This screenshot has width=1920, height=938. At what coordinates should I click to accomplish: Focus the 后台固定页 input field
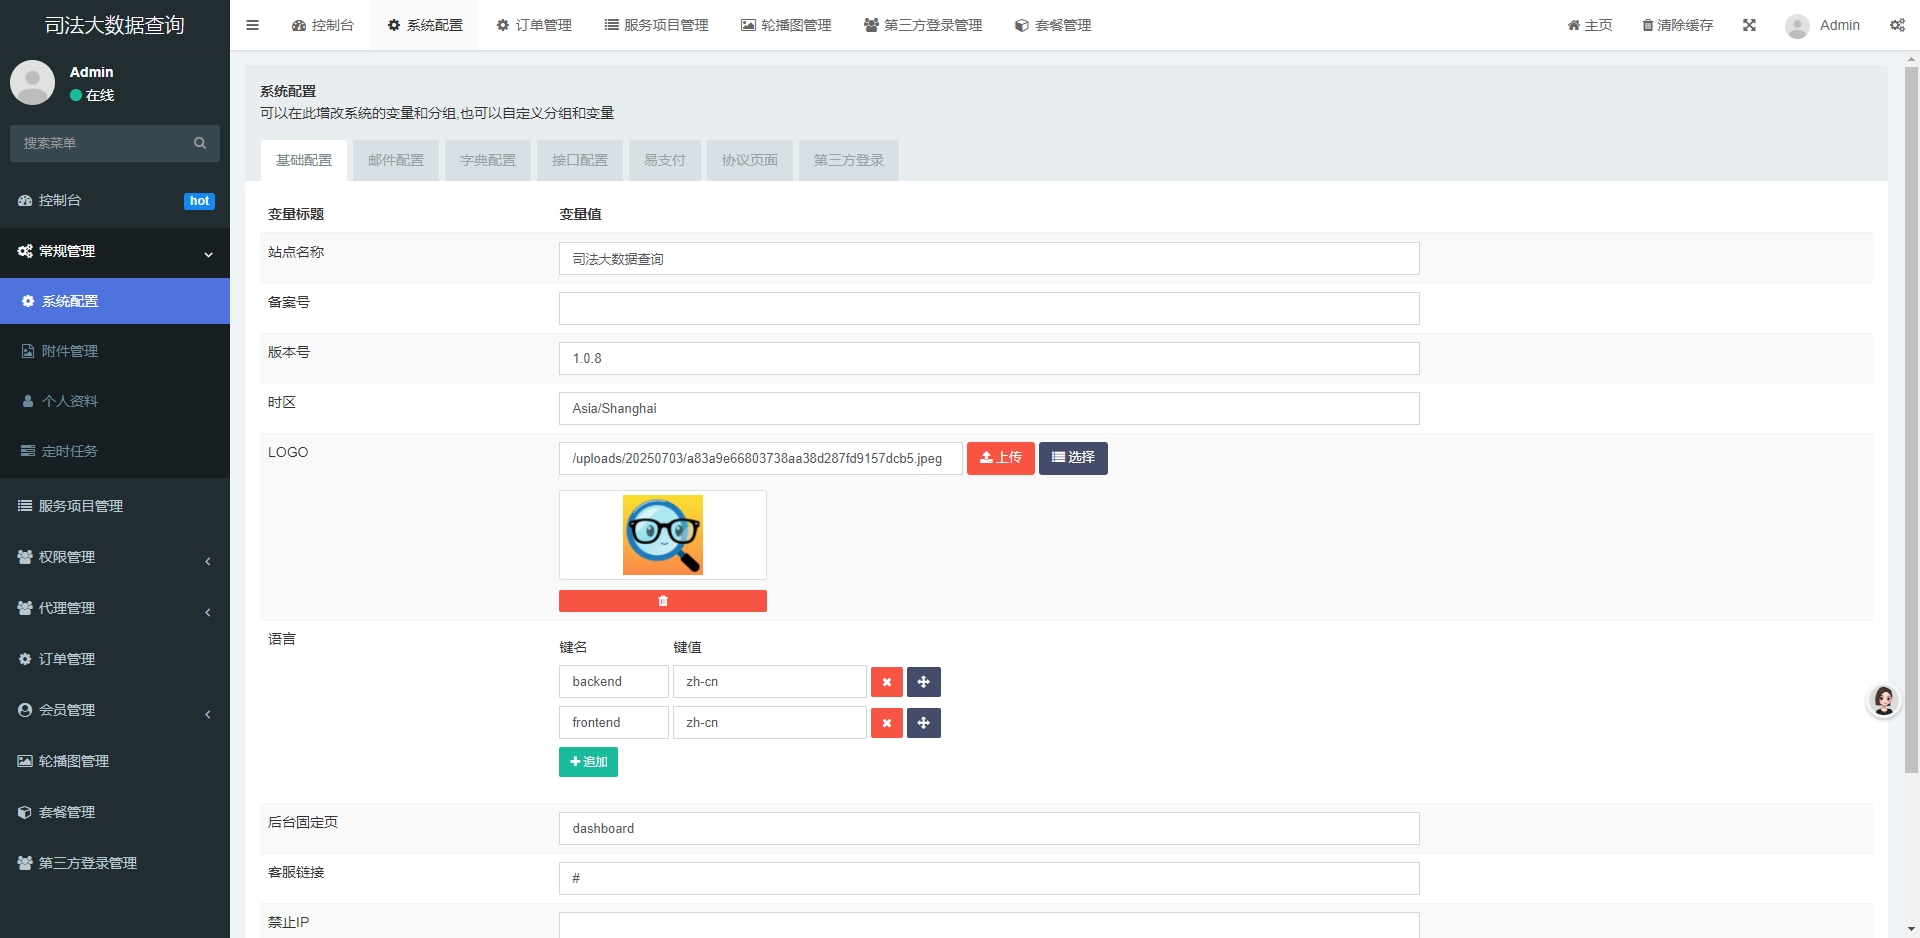point(989,829)
